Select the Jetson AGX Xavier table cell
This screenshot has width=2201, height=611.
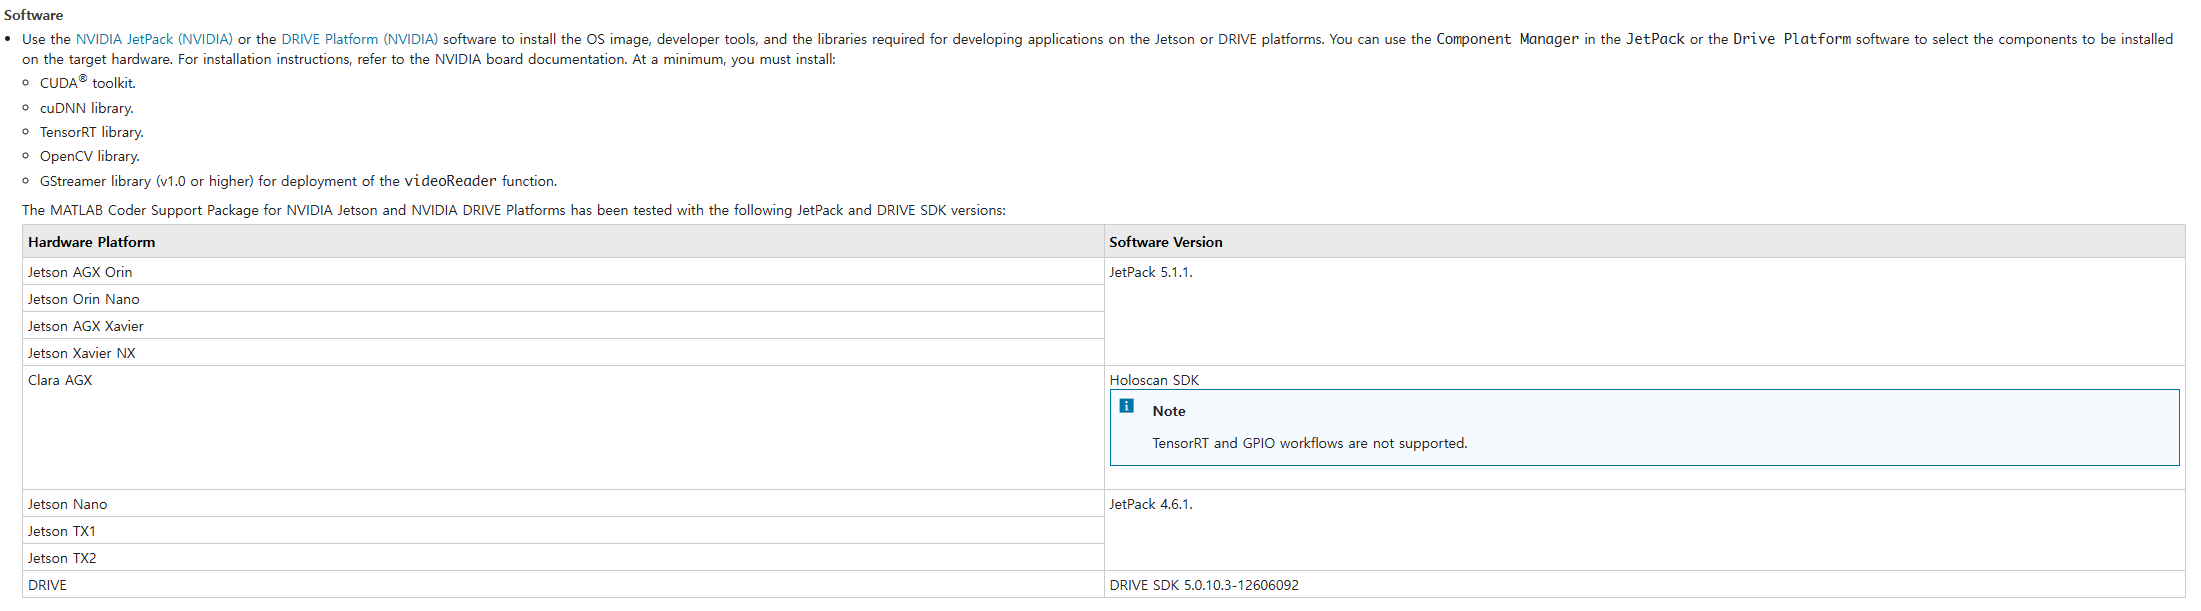[563, 326]
